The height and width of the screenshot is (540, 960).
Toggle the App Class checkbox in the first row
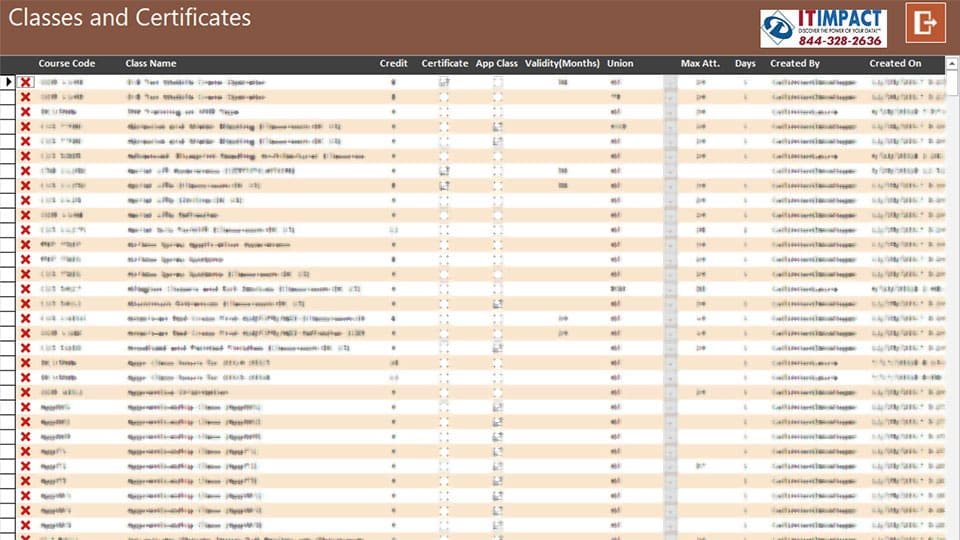point(497,82)
